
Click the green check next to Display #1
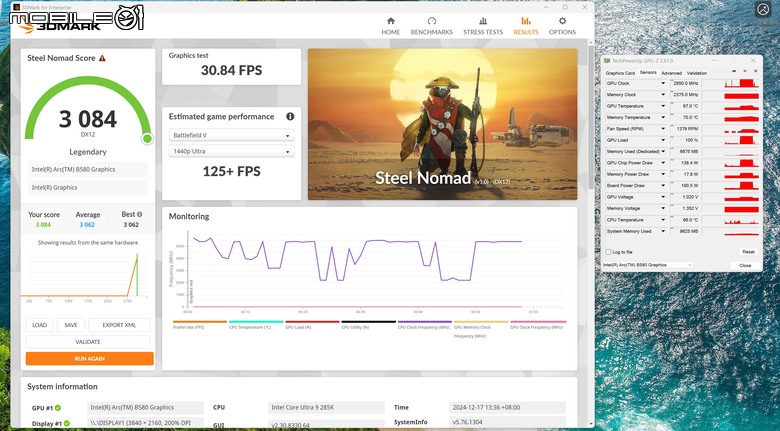(67, 424)
